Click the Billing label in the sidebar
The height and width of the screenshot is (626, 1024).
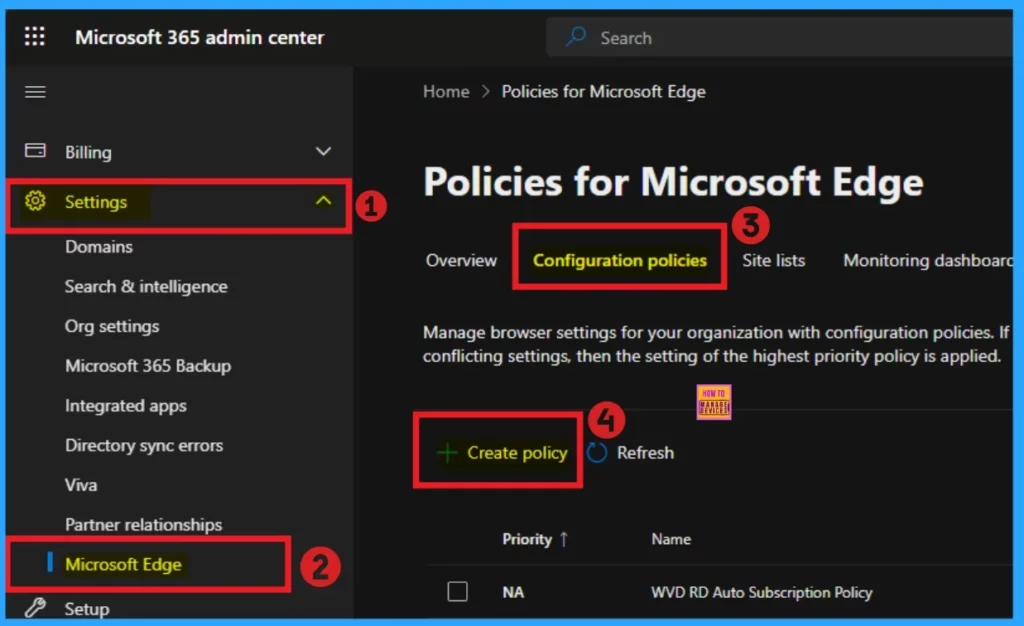88,152
